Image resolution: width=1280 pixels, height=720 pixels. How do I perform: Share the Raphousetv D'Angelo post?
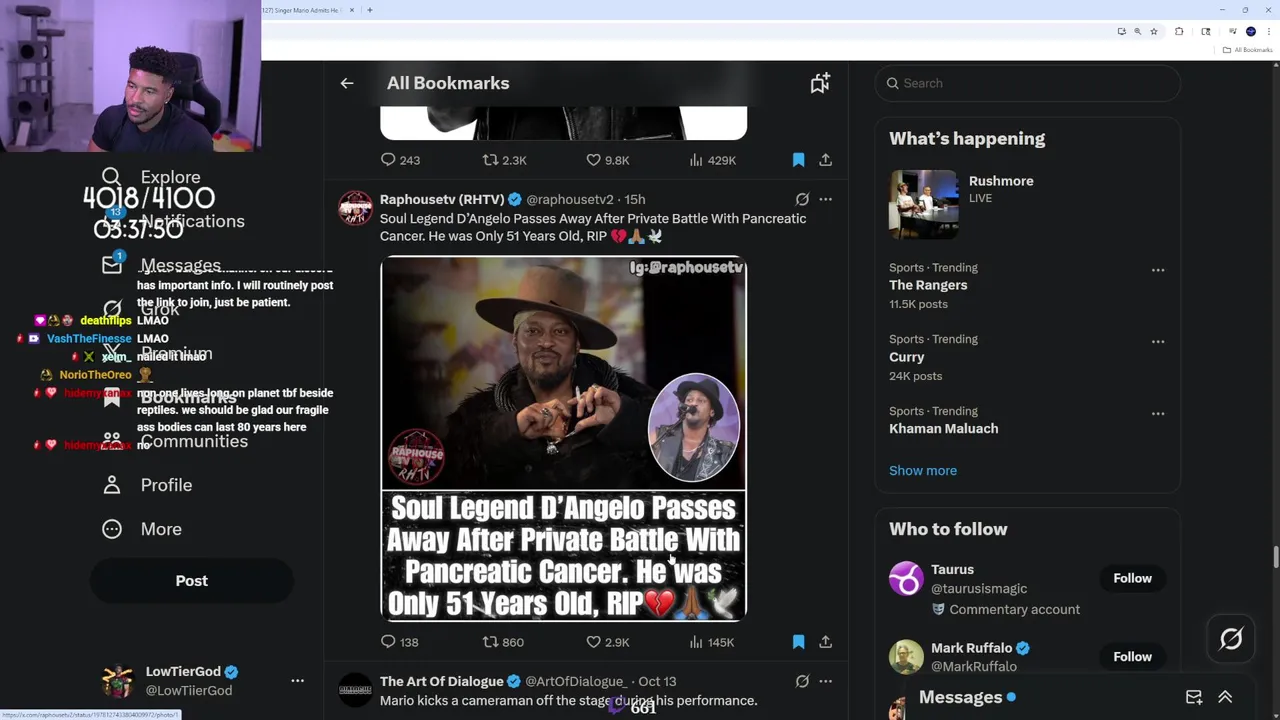(825, 642)
